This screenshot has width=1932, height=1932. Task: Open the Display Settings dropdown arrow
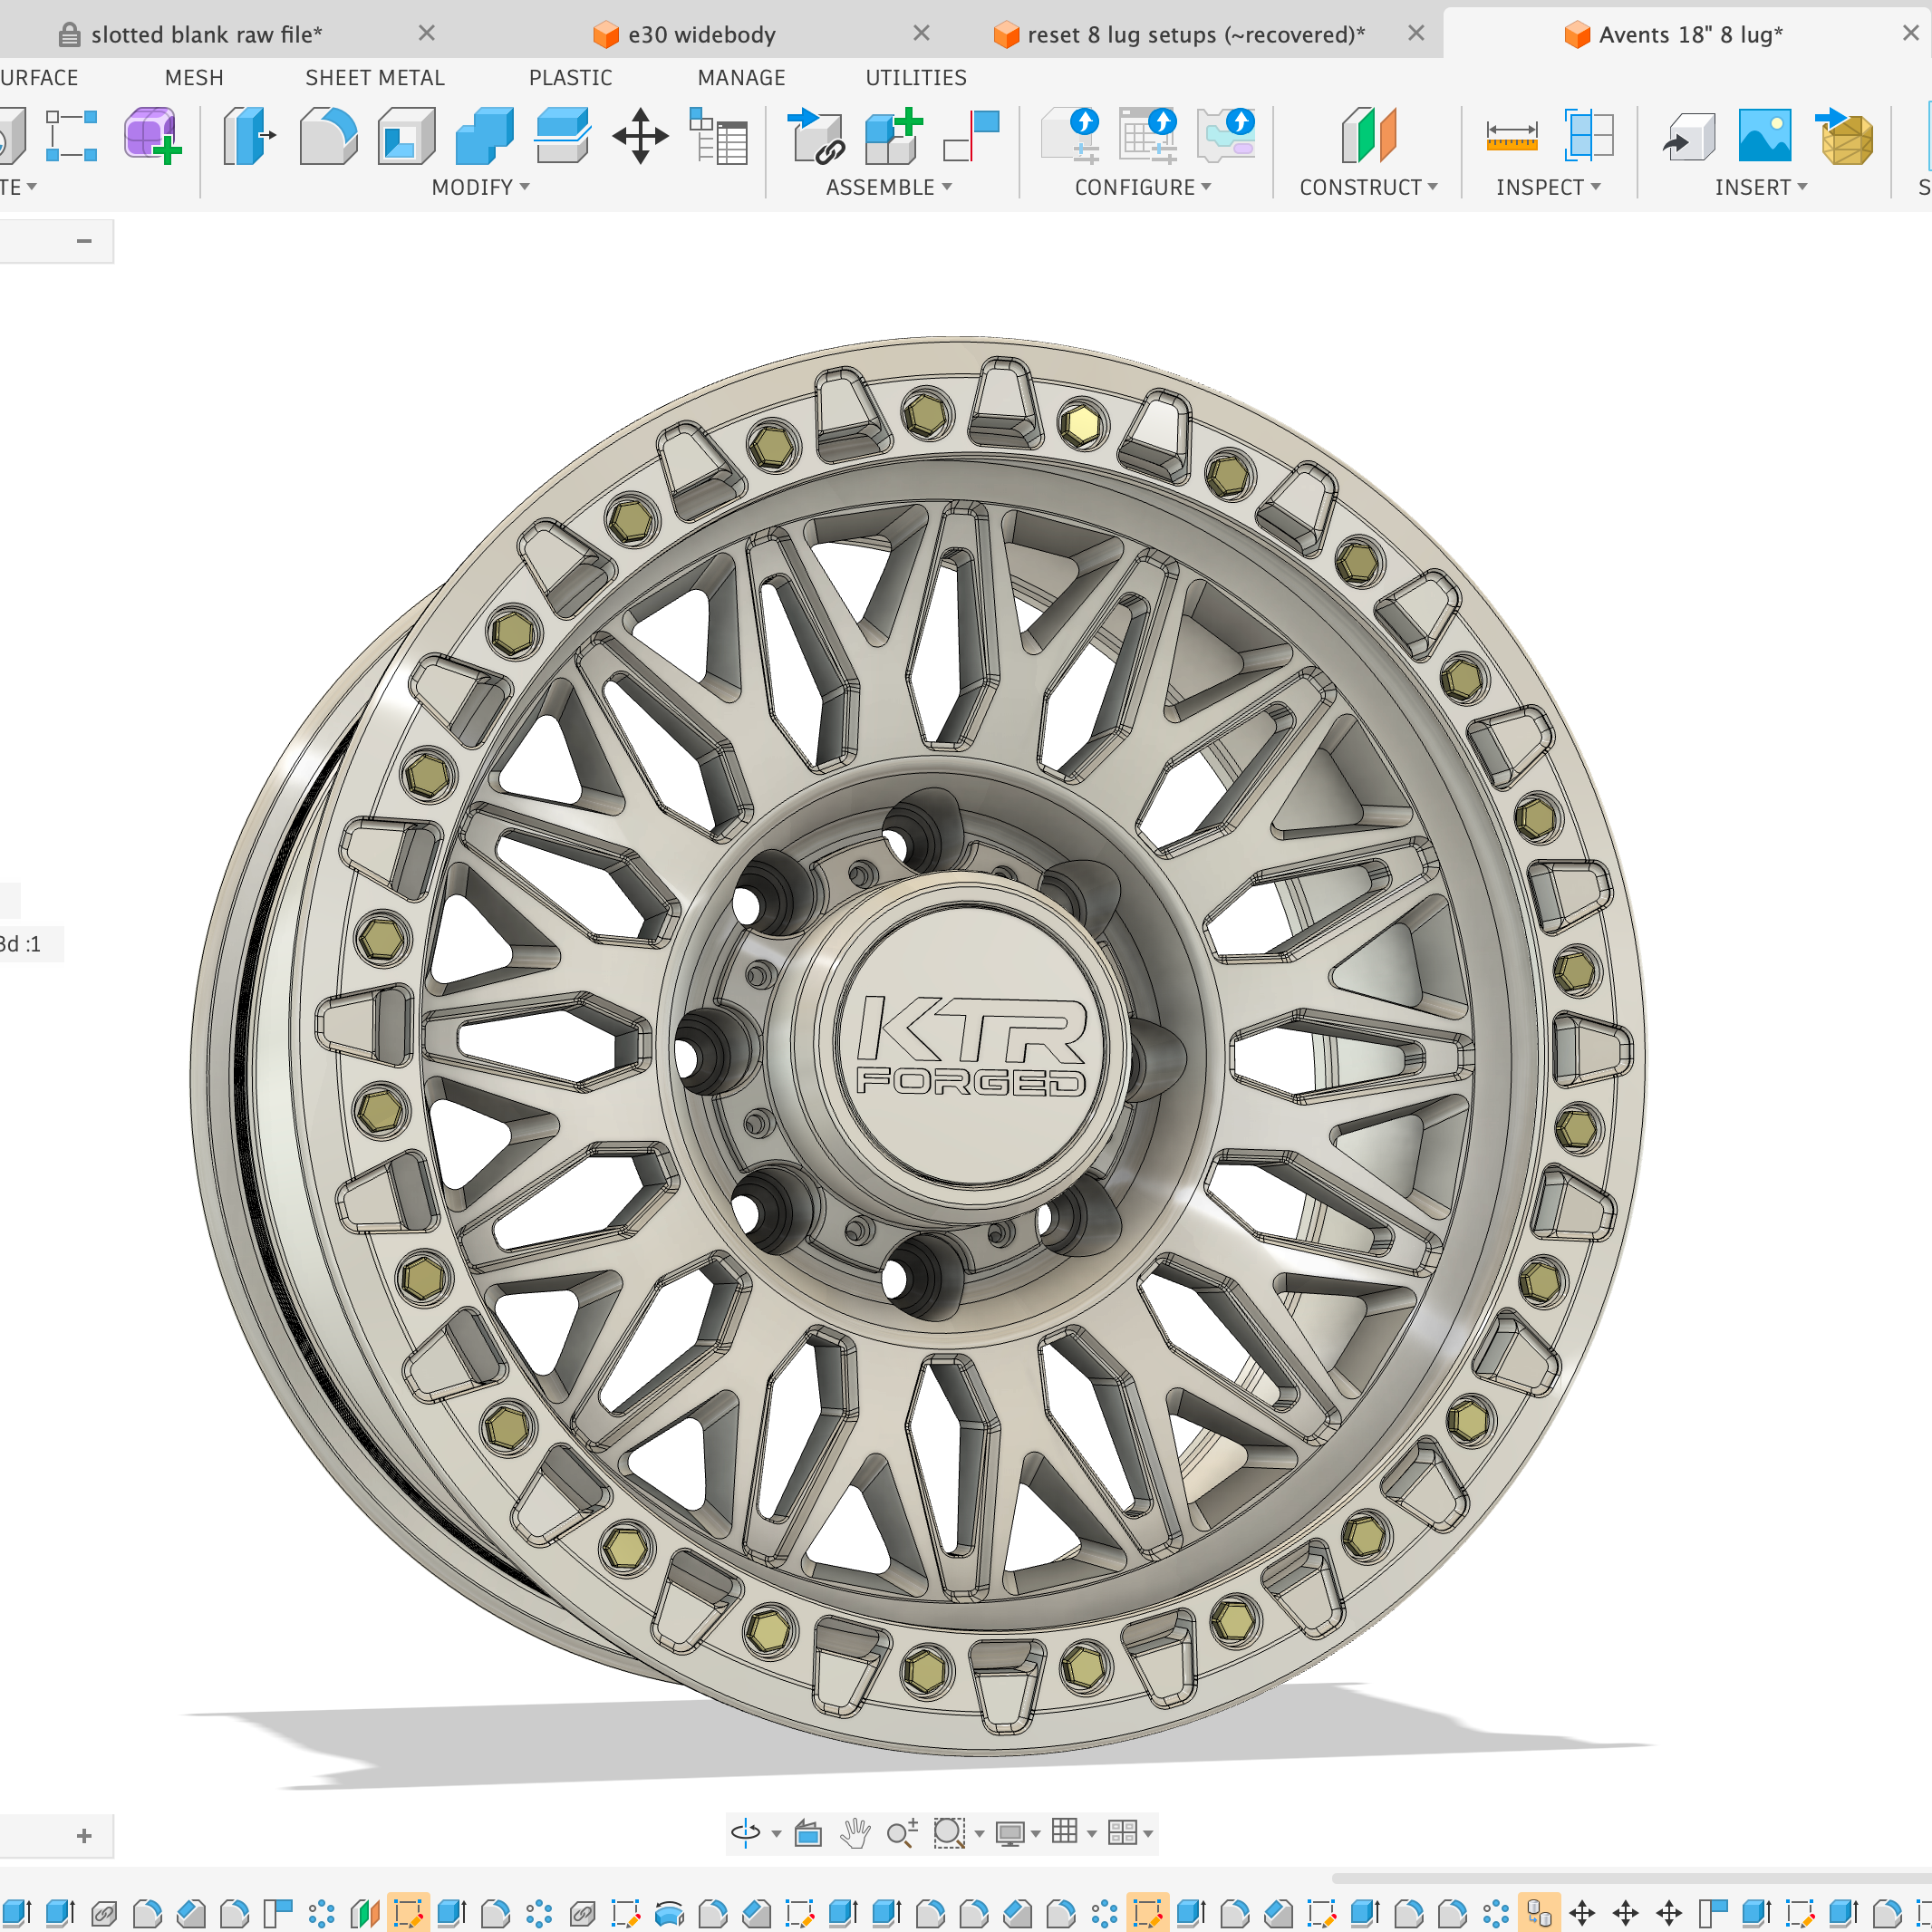[x=1036, y=1834]
